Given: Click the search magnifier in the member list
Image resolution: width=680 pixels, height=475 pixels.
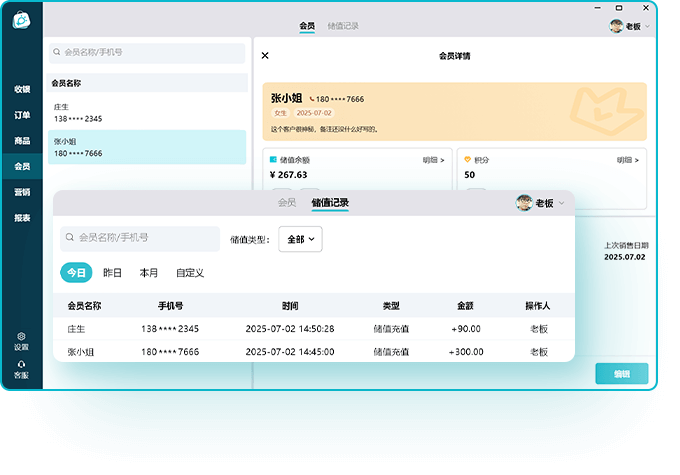Looking at the screenshot, I should click(x=57, y=52).
